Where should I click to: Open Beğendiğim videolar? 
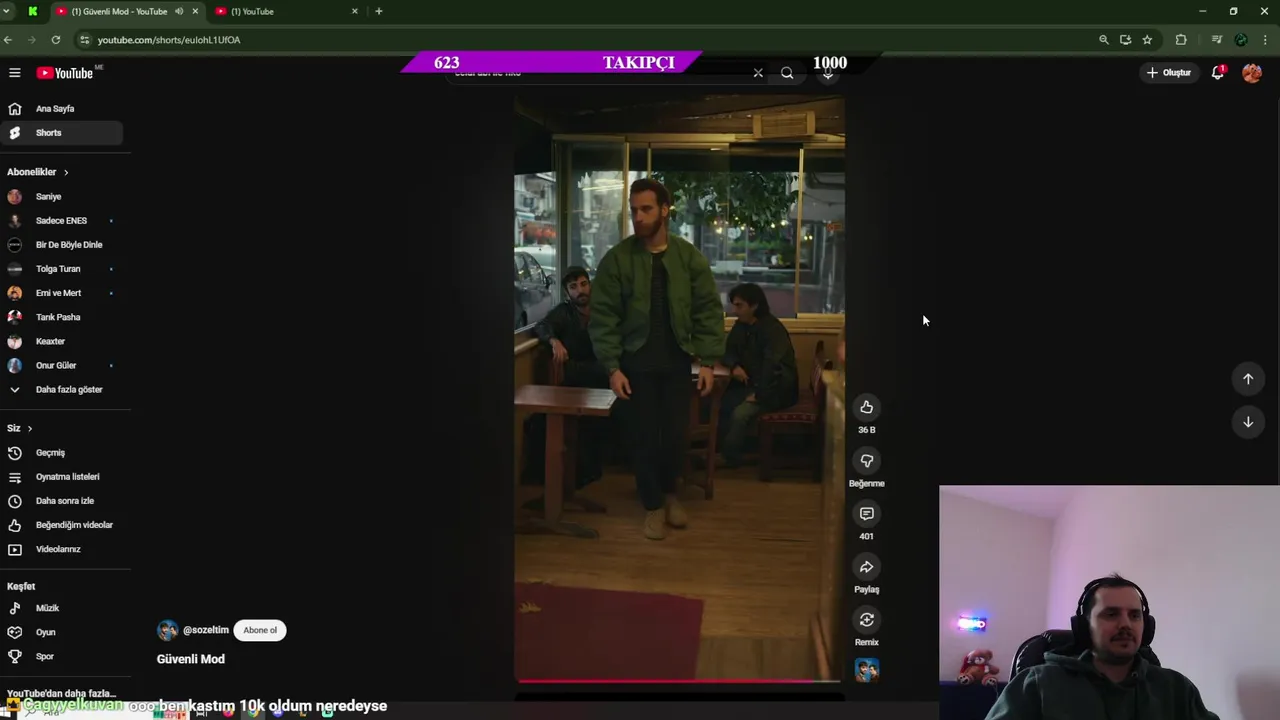click(62, 525)
